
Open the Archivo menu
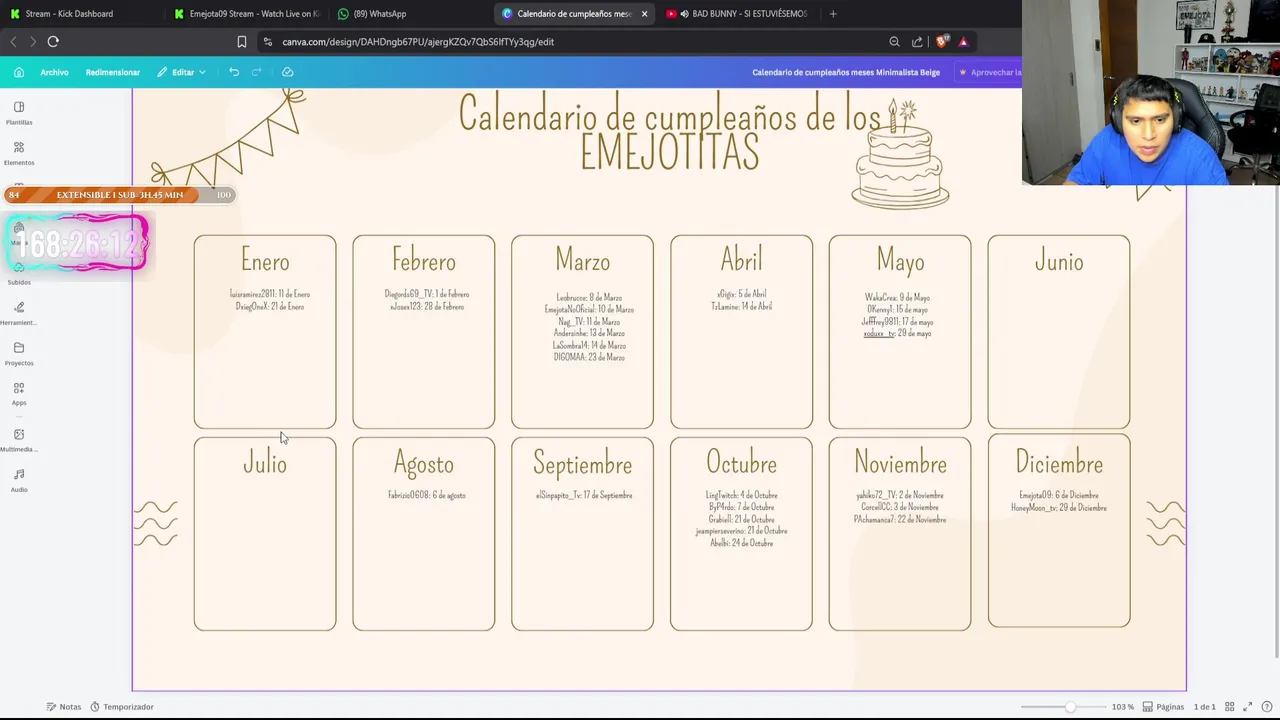(54, 72)
